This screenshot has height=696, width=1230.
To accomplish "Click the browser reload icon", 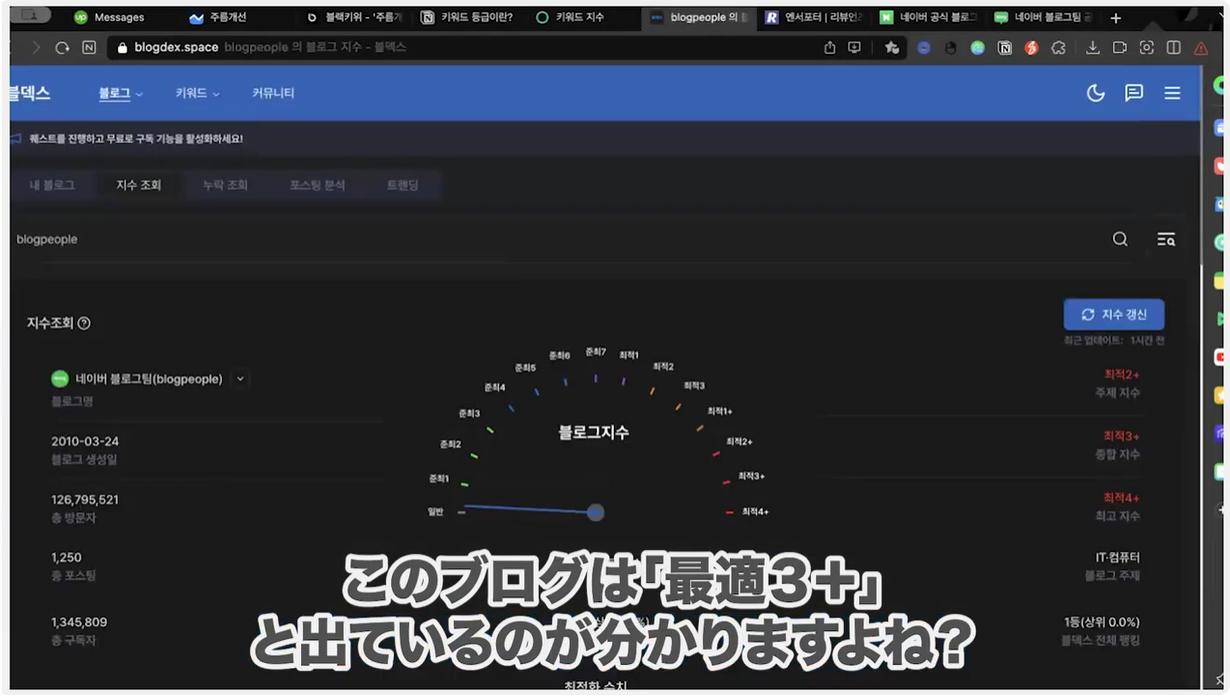I will pyautogui.click(x=62, y=47).
